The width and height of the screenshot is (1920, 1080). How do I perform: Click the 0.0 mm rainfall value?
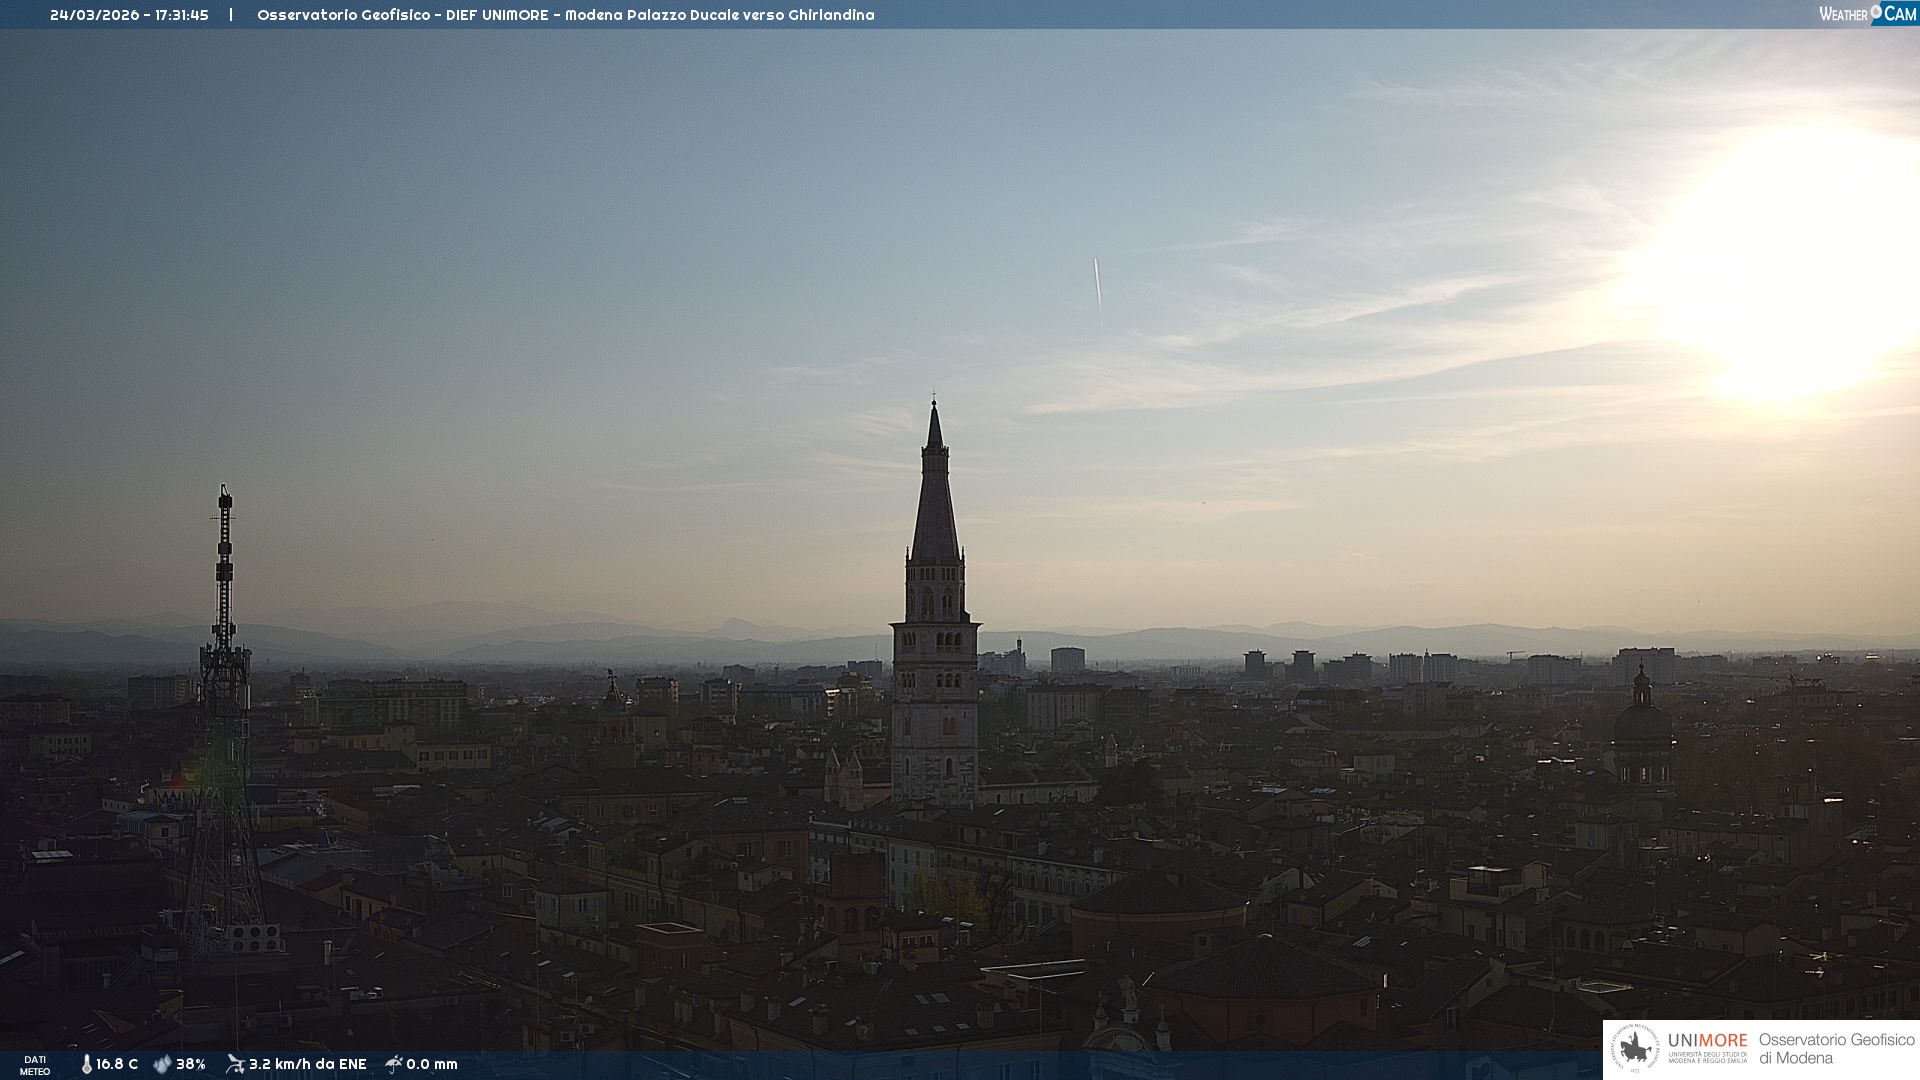[x=432, y=1064]
